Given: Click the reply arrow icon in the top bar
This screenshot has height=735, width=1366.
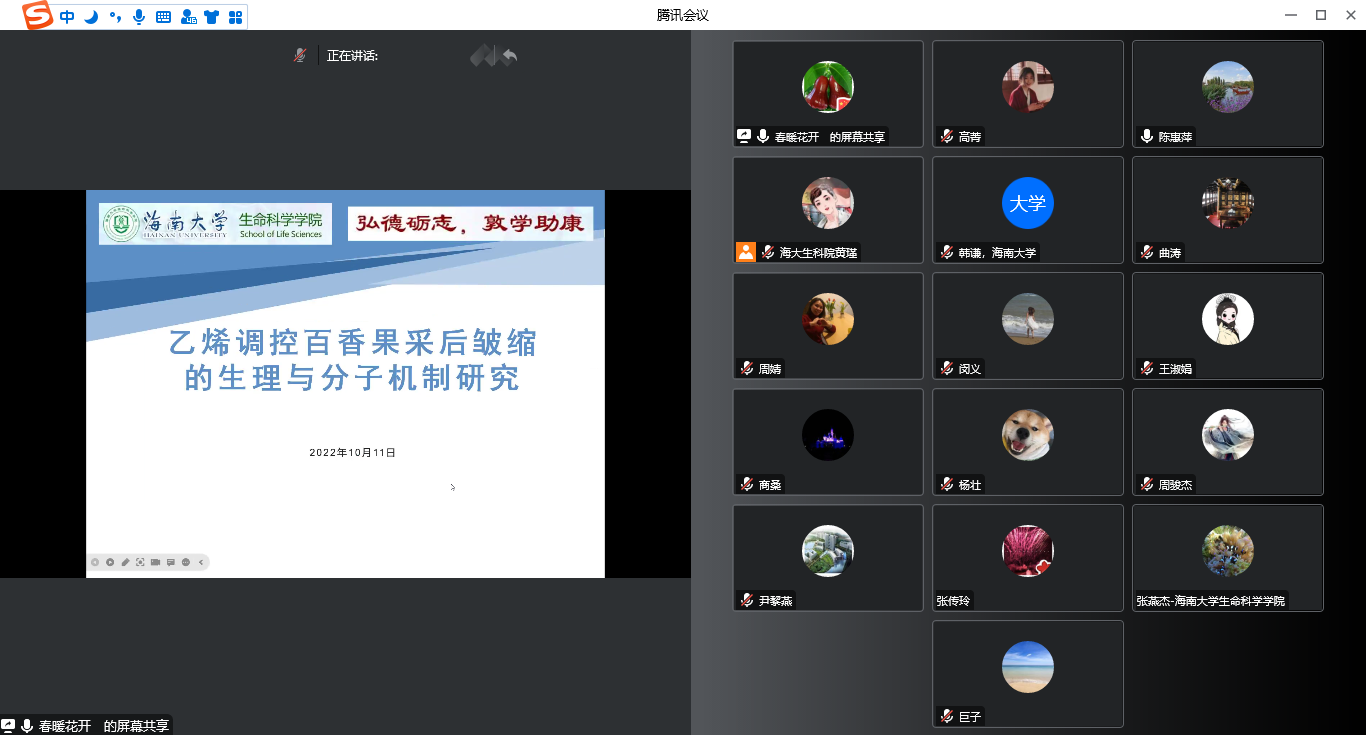Looking at the screenshot, I should pyautogui.click(x=510, y=56).
